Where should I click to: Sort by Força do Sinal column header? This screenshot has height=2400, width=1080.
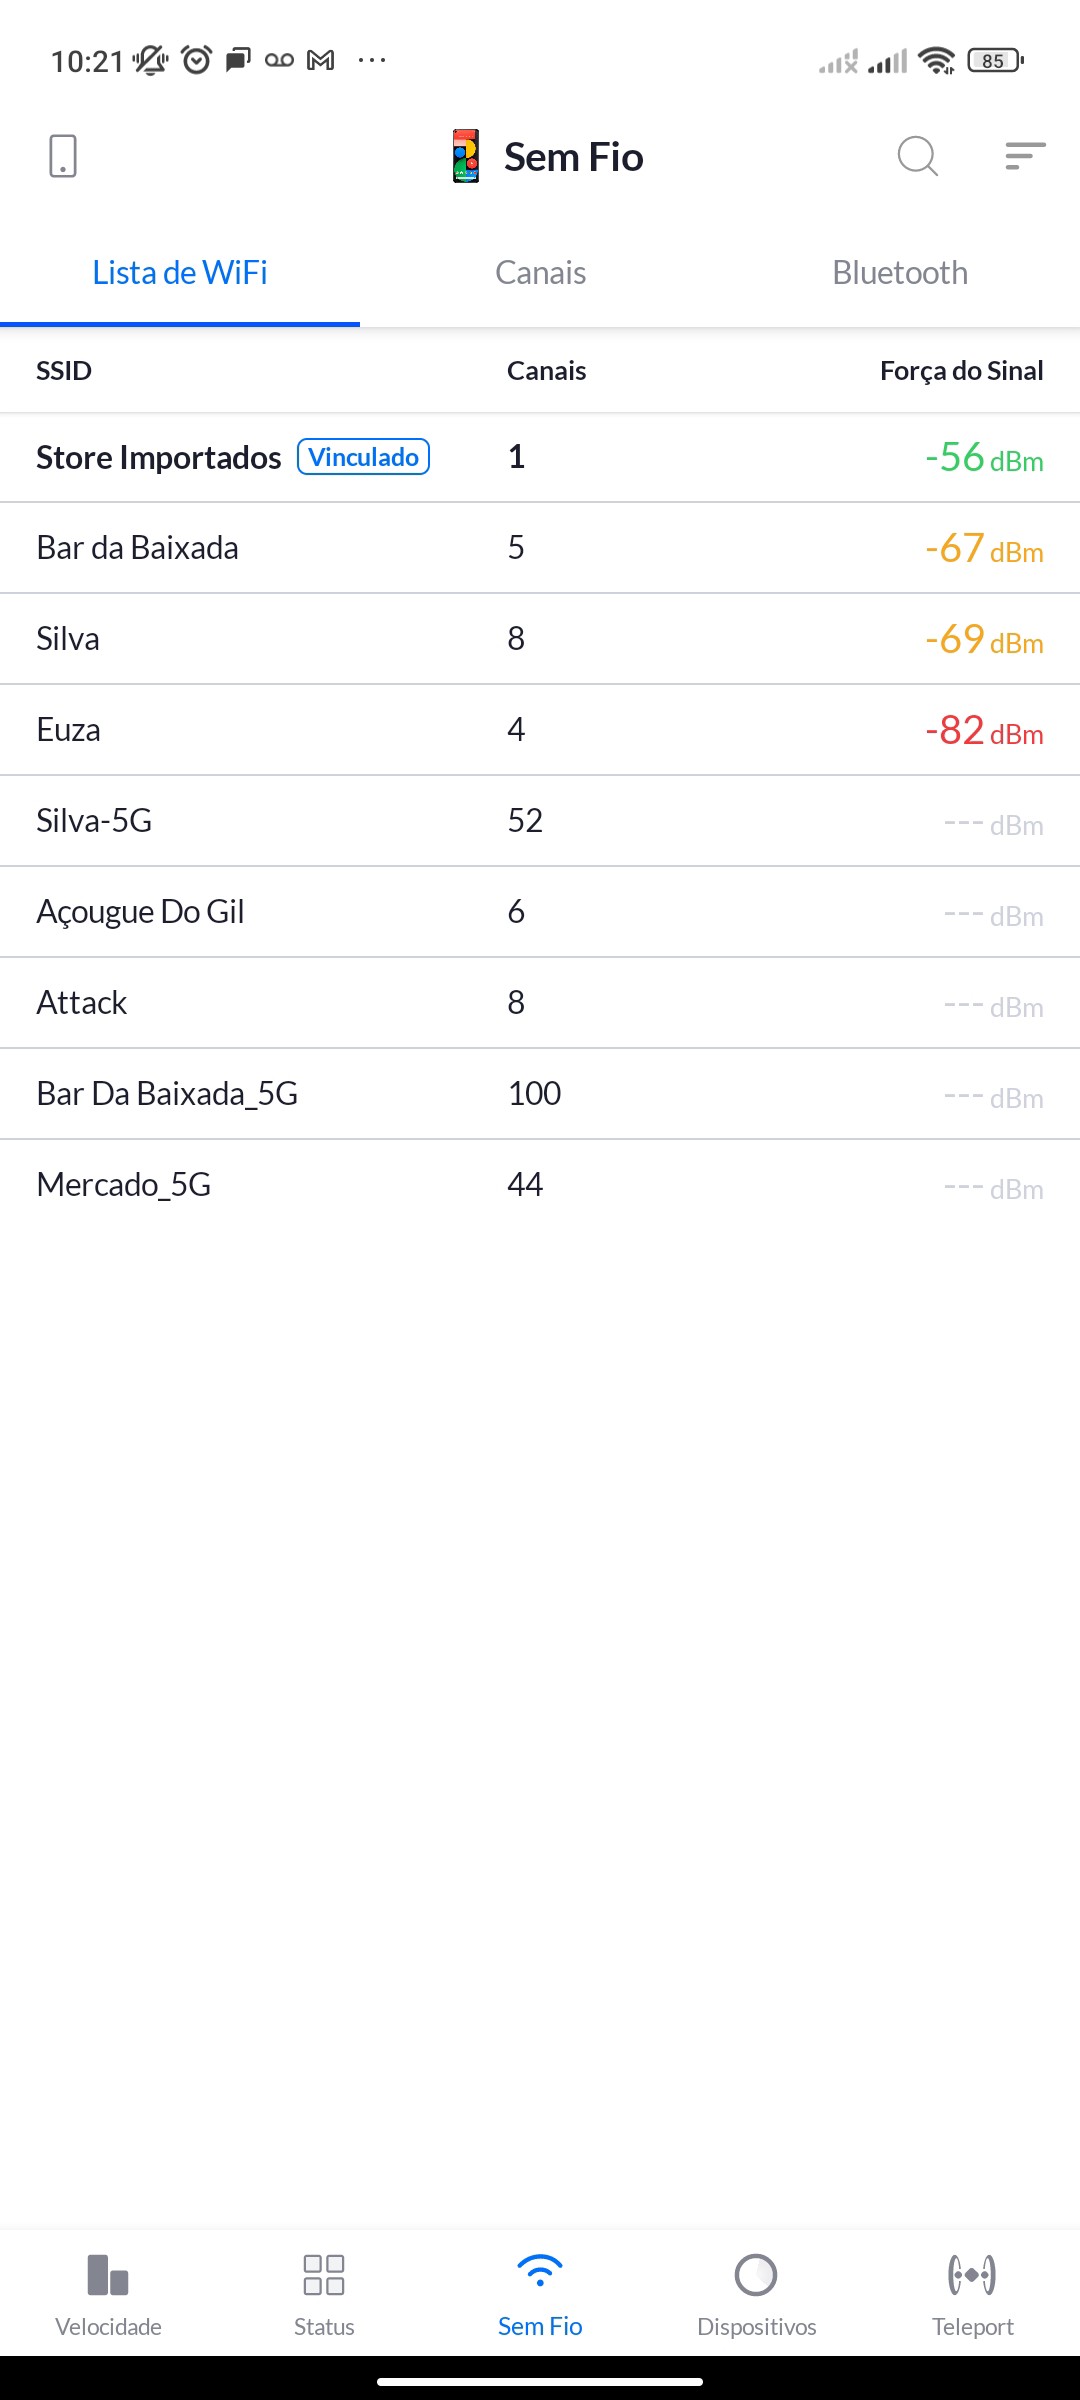[x=961, y=371]
